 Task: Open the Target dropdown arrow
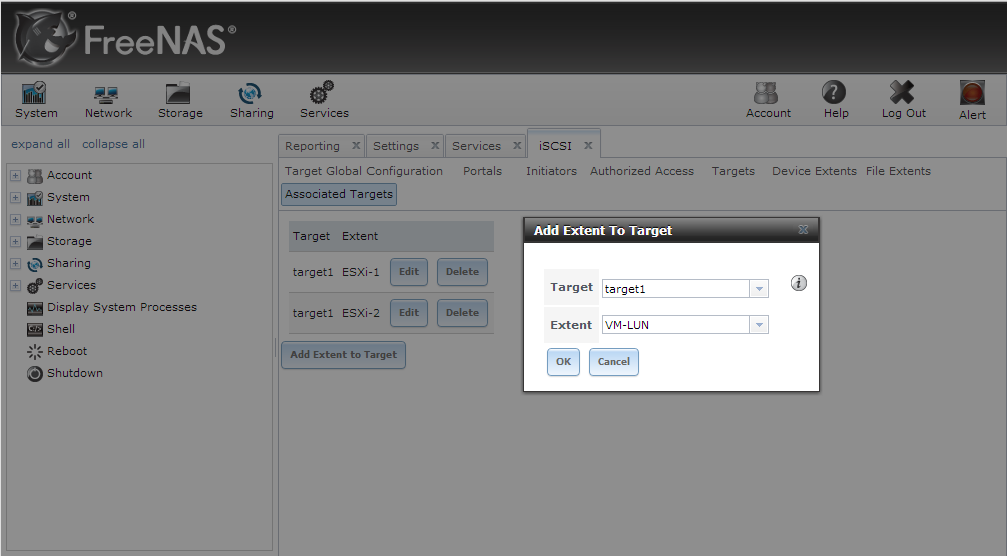[x=758, y=289]
